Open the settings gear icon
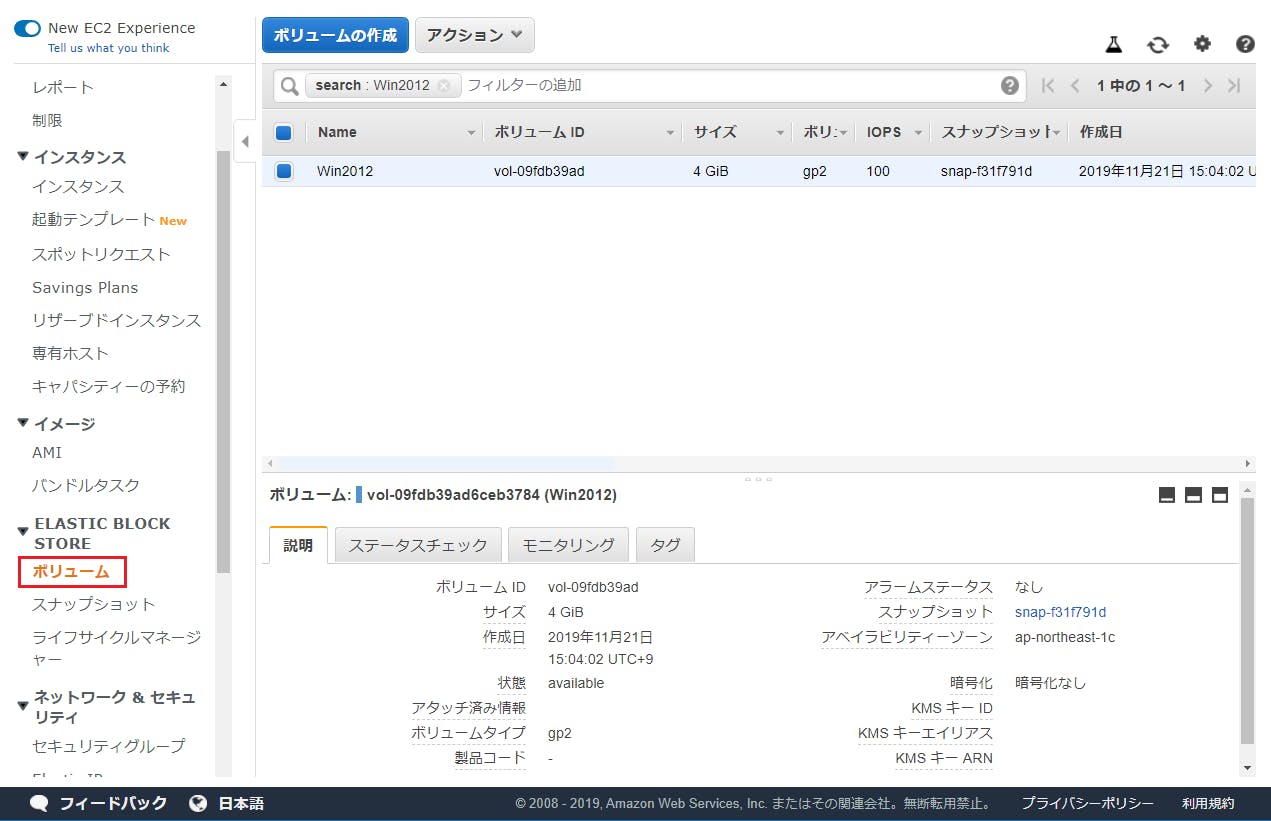Image resolution: width=1271 pixels, height=821 pixels. pos(1202,44)
